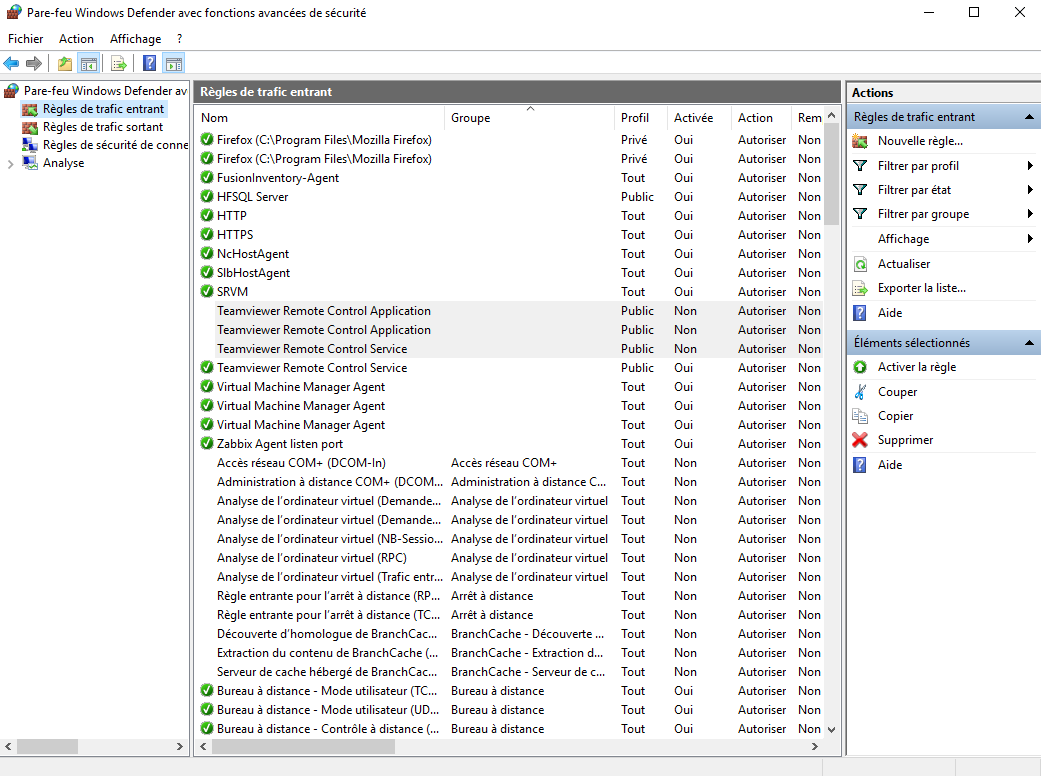Open the Affichage submenu arrow in Actions
This screenshot has height=776, width=1041.
tap(1030, 238)
